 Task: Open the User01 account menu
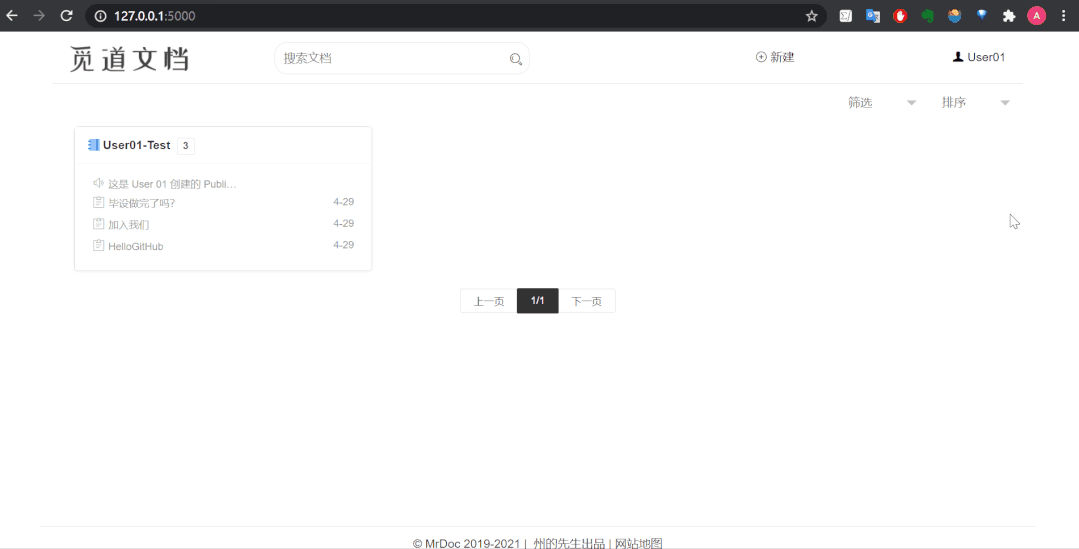point(979,57)
